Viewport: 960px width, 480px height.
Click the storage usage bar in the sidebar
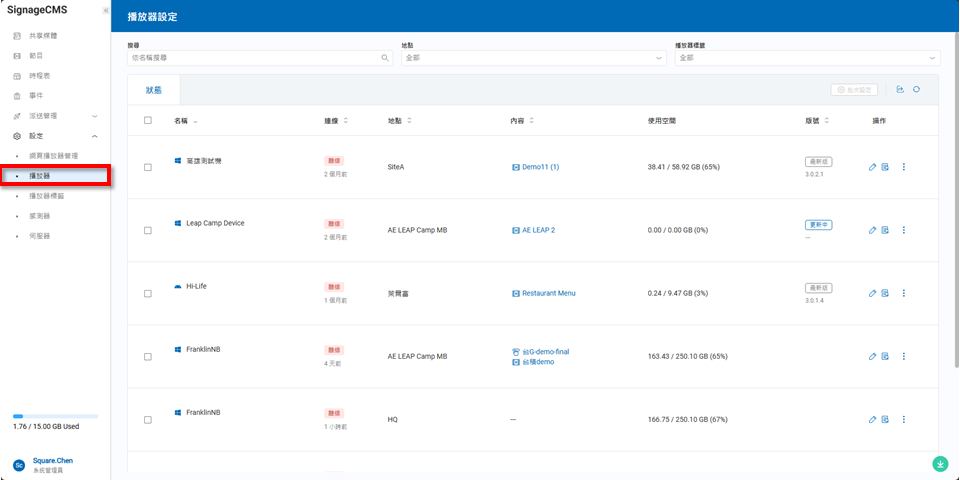click(55, 415)
